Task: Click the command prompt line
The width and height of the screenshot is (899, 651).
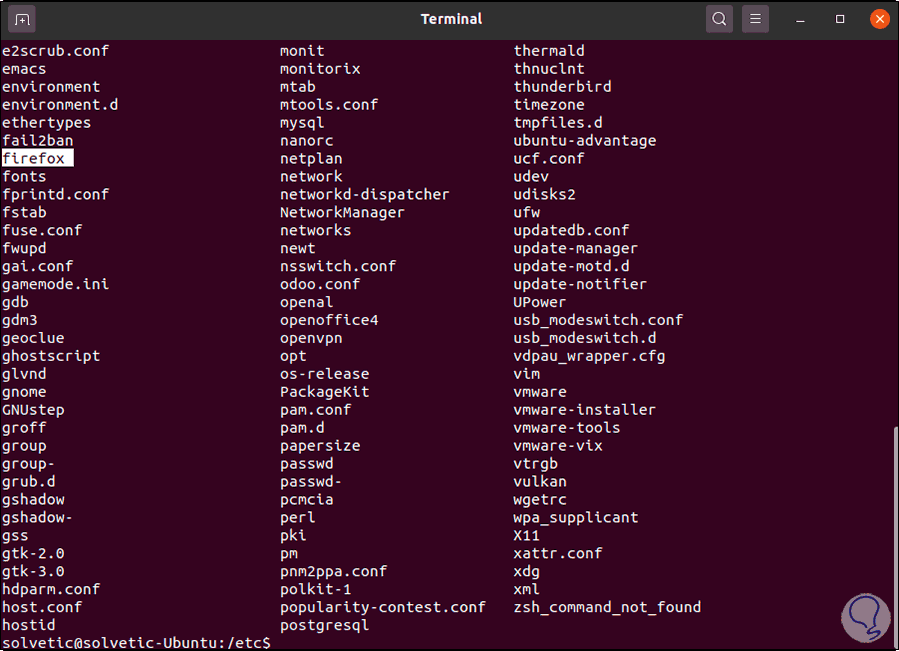Action: [136, 643]
